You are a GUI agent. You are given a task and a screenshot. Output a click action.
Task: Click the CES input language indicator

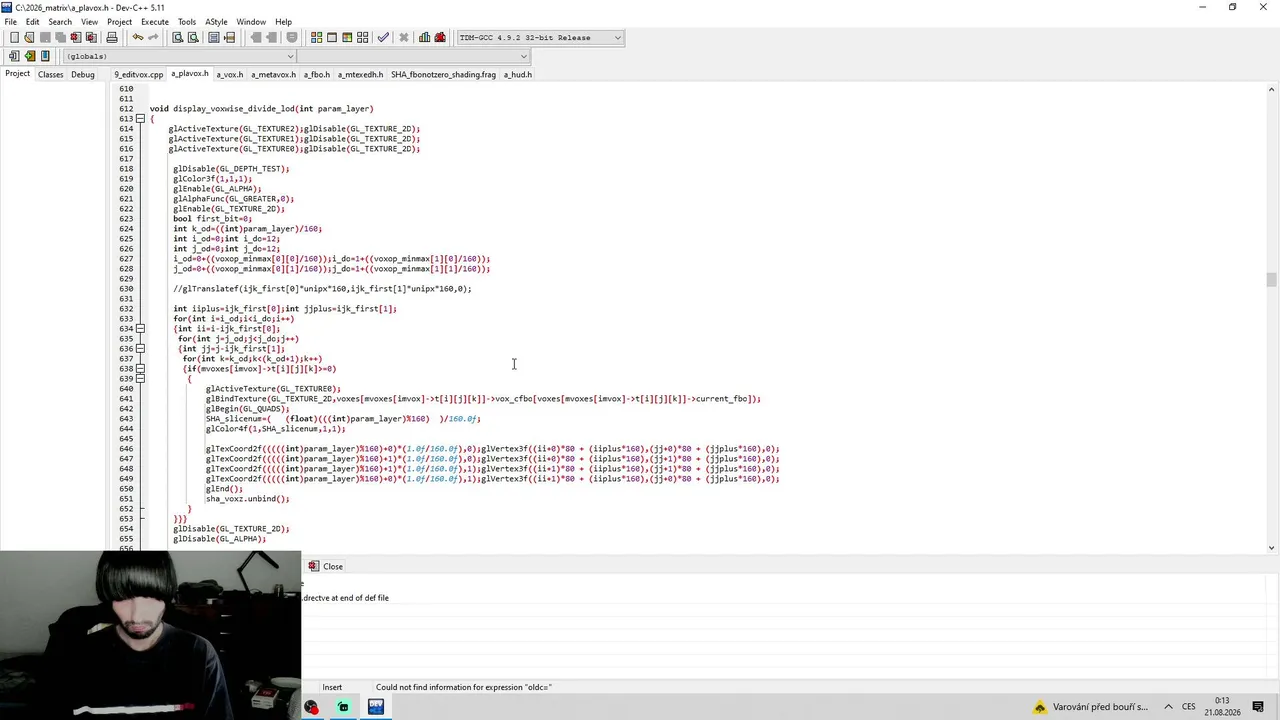click(x=1189, y=707)
